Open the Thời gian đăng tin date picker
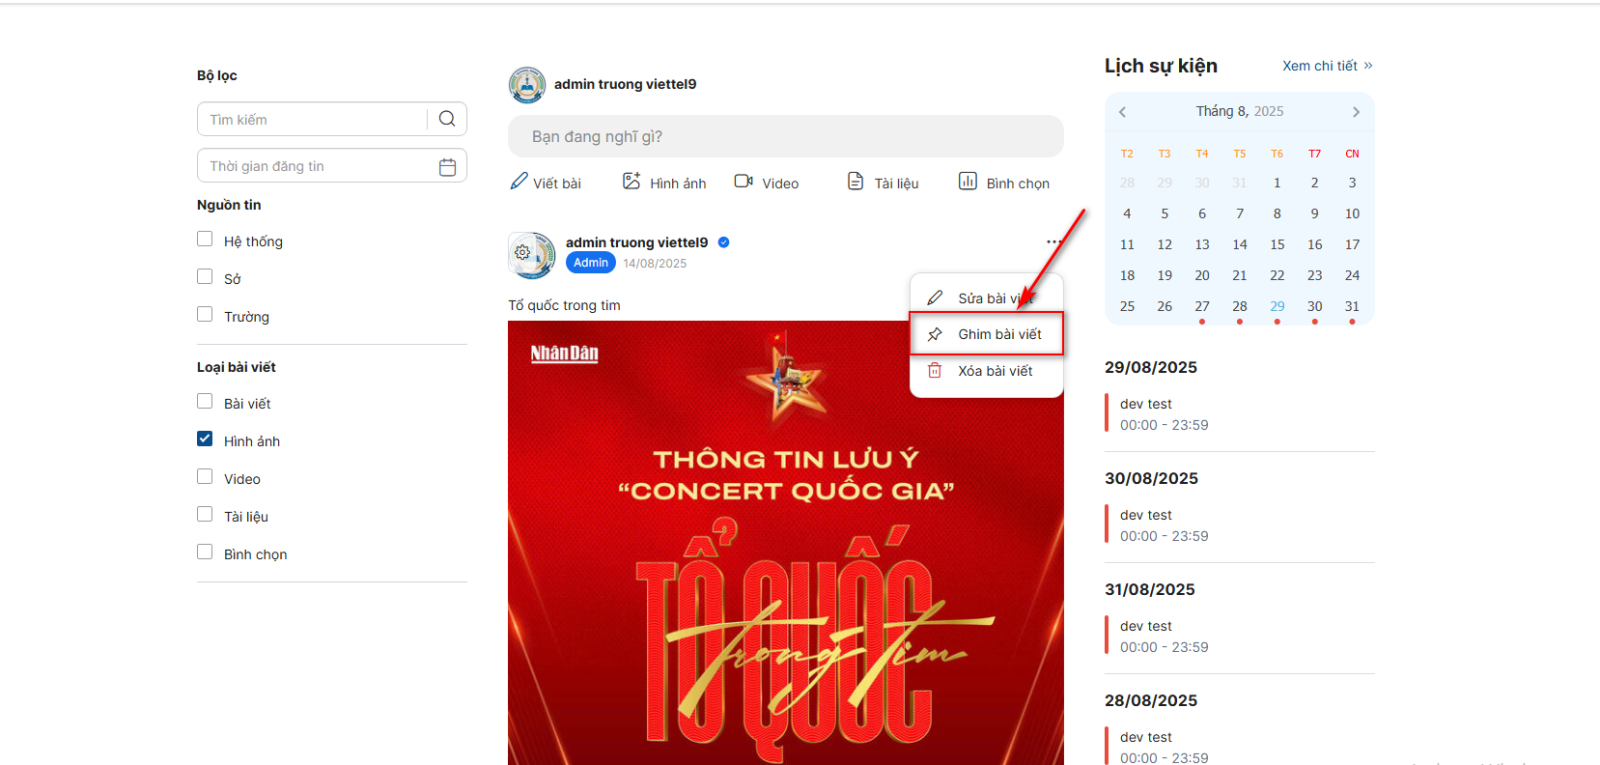1600x765 pixels. (332, 166)
